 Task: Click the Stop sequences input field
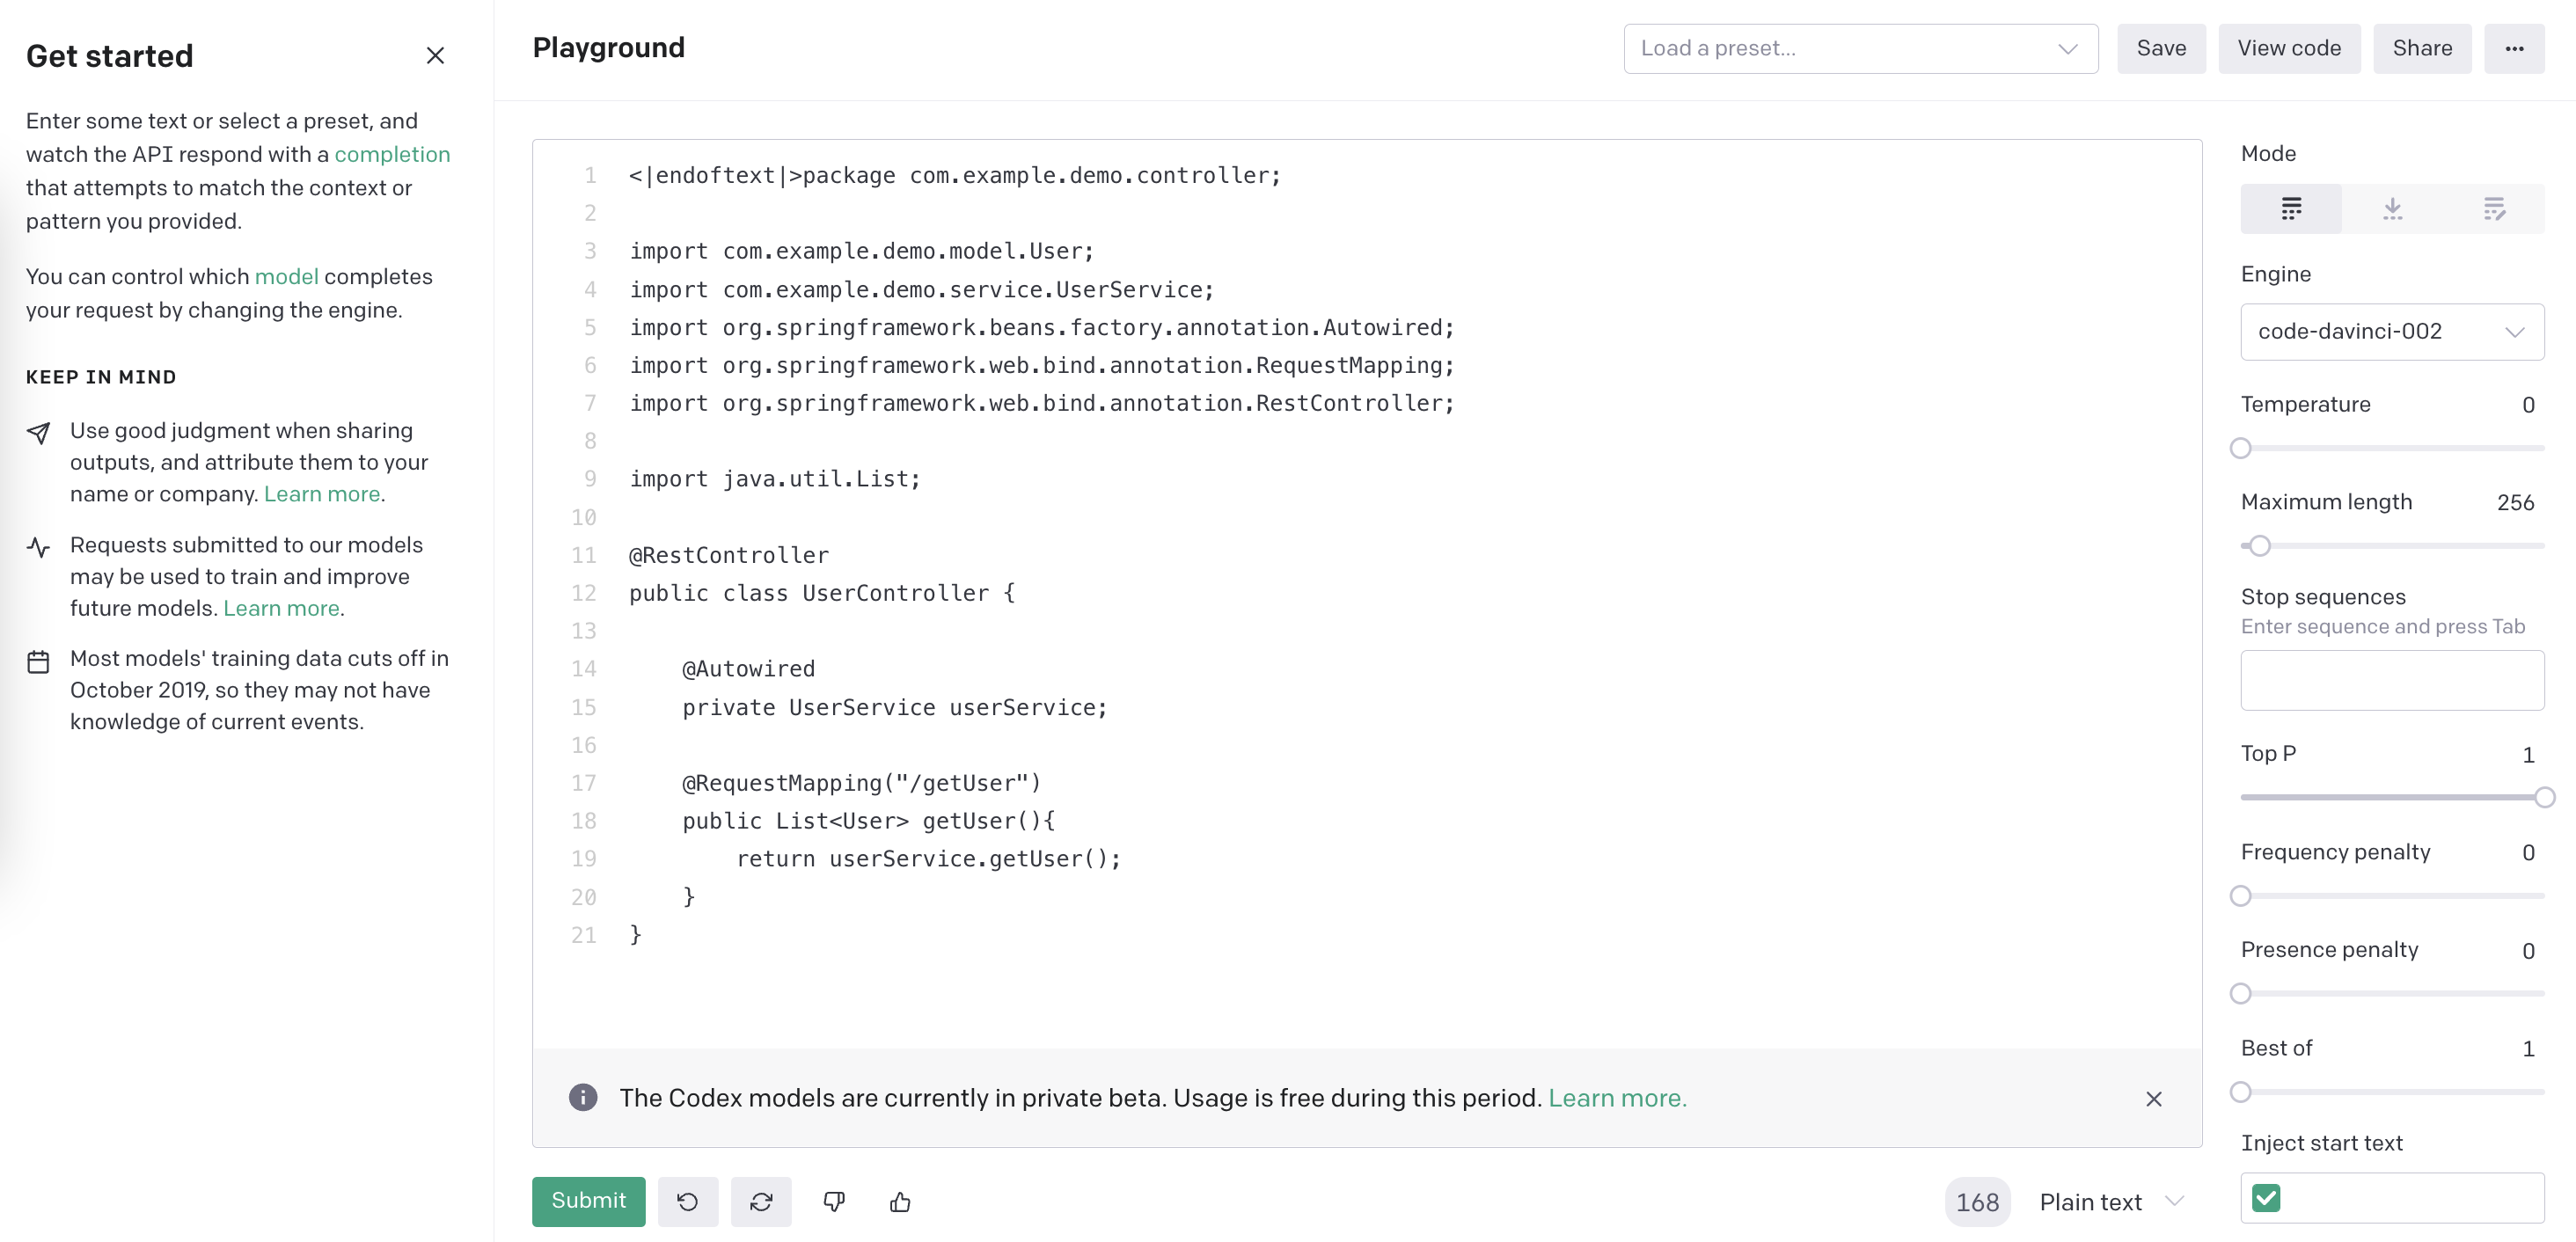pos(2391,680)
